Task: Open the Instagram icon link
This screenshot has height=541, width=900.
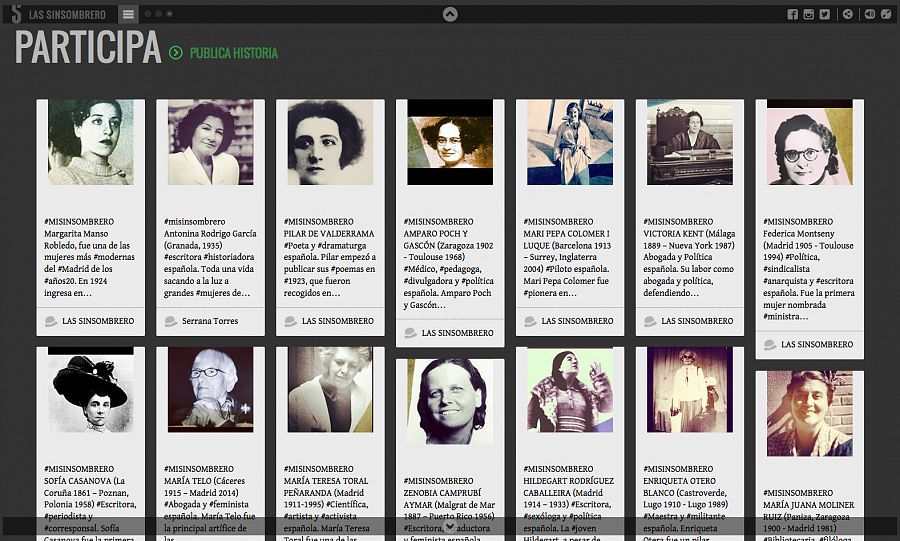Action: (x=809, y=14)
